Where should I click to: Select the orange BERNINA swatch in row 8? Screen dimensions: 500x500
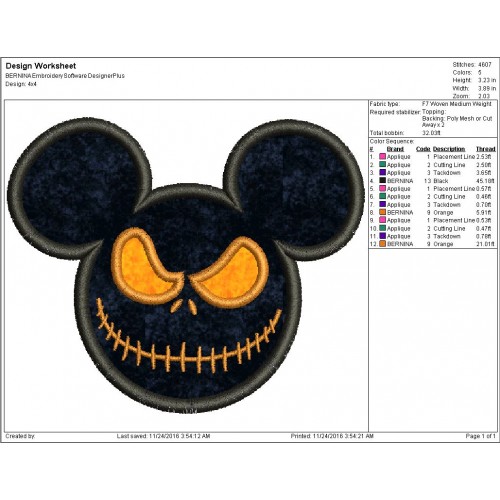(x=382, y=212)
